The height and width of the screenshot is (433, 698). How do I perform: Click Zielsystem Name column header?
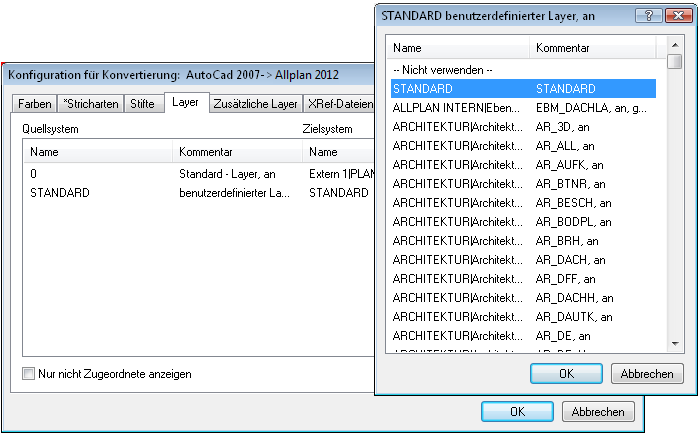point(338,152)
